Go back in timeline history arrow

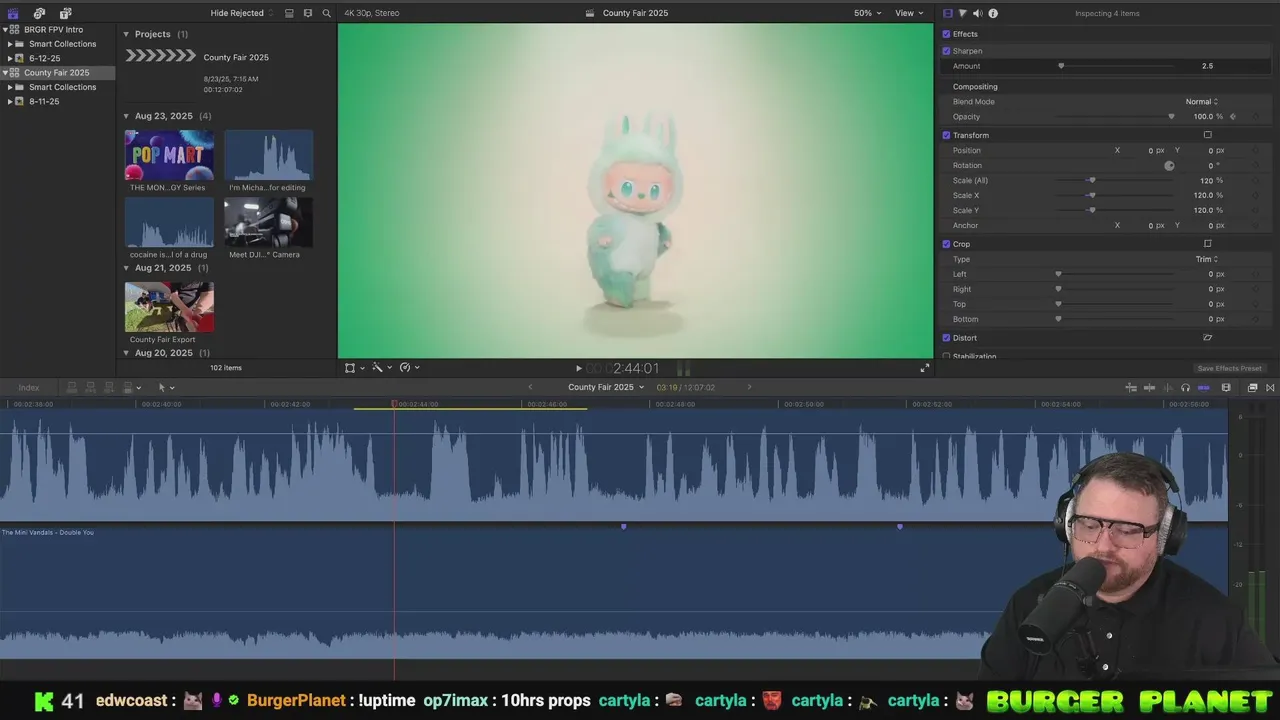click(x=530, y=387)
